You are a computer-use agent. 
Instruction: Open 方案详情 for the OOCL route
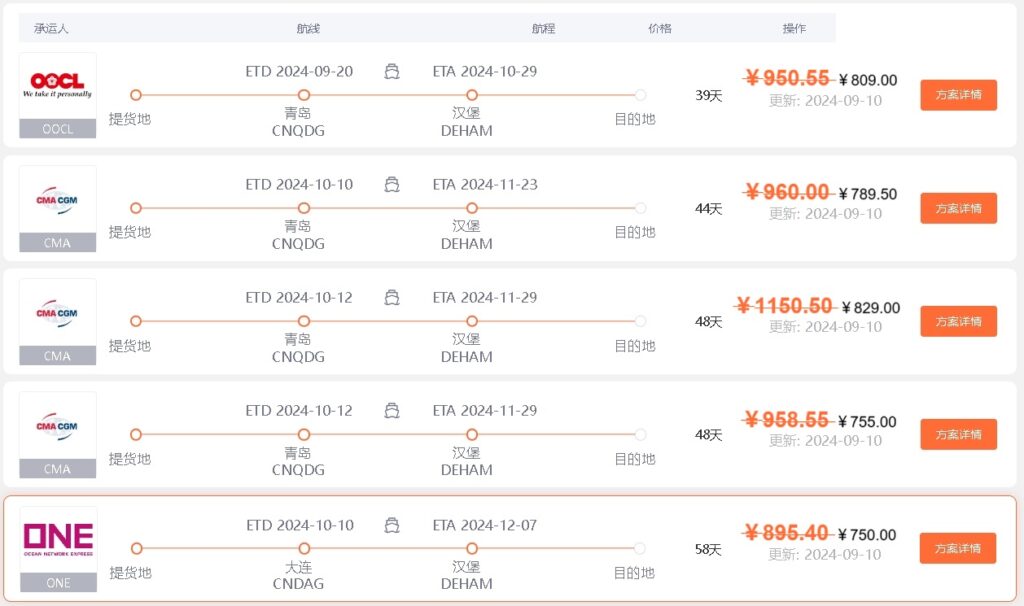point(959,95)
